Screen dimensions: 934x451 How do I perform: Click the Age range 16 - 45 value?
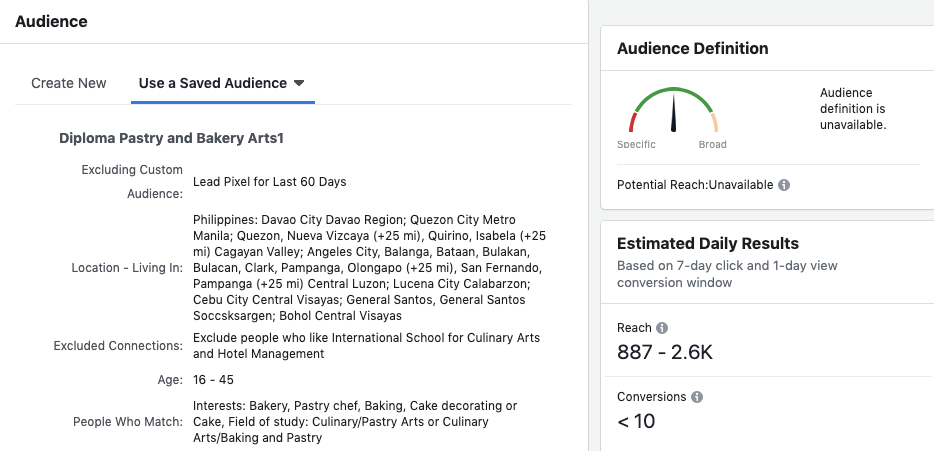tap(213, 380)
